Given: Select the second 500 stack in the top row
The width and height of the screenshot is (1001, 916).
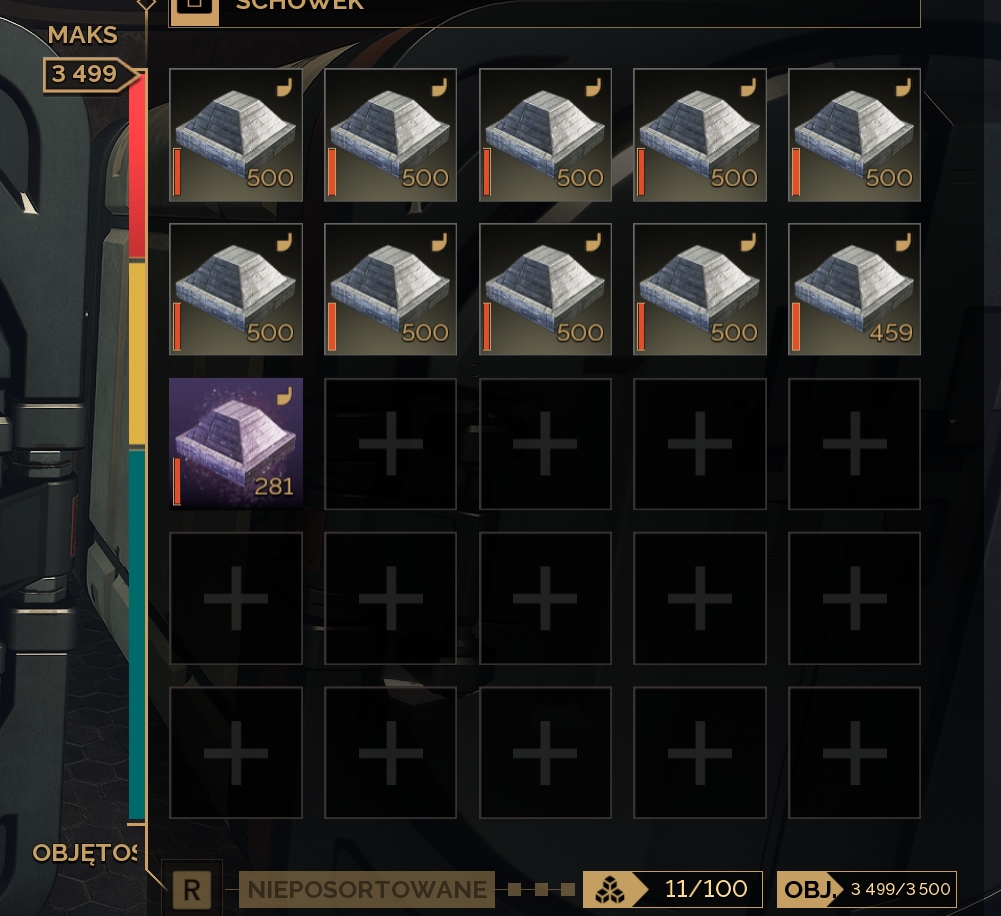Looking at the screenshot, I should coord(390,135).
